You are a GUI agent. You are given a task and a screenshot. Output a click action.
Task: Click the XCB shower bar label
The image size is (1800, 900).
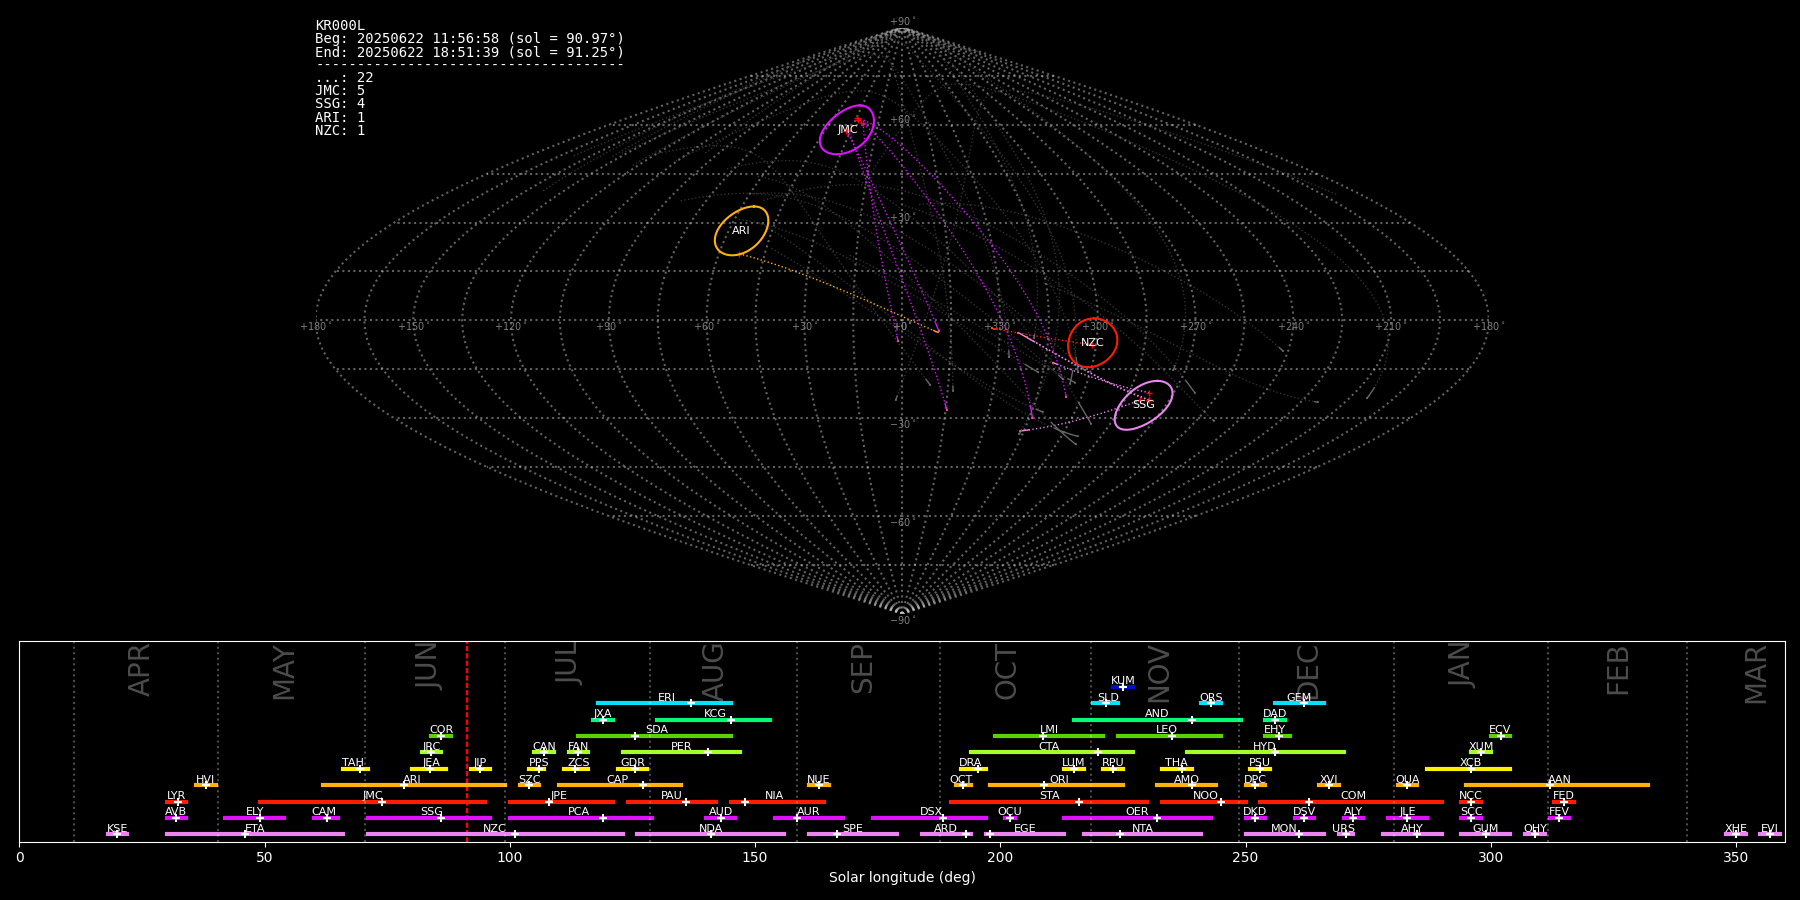tap(1470, 763)
